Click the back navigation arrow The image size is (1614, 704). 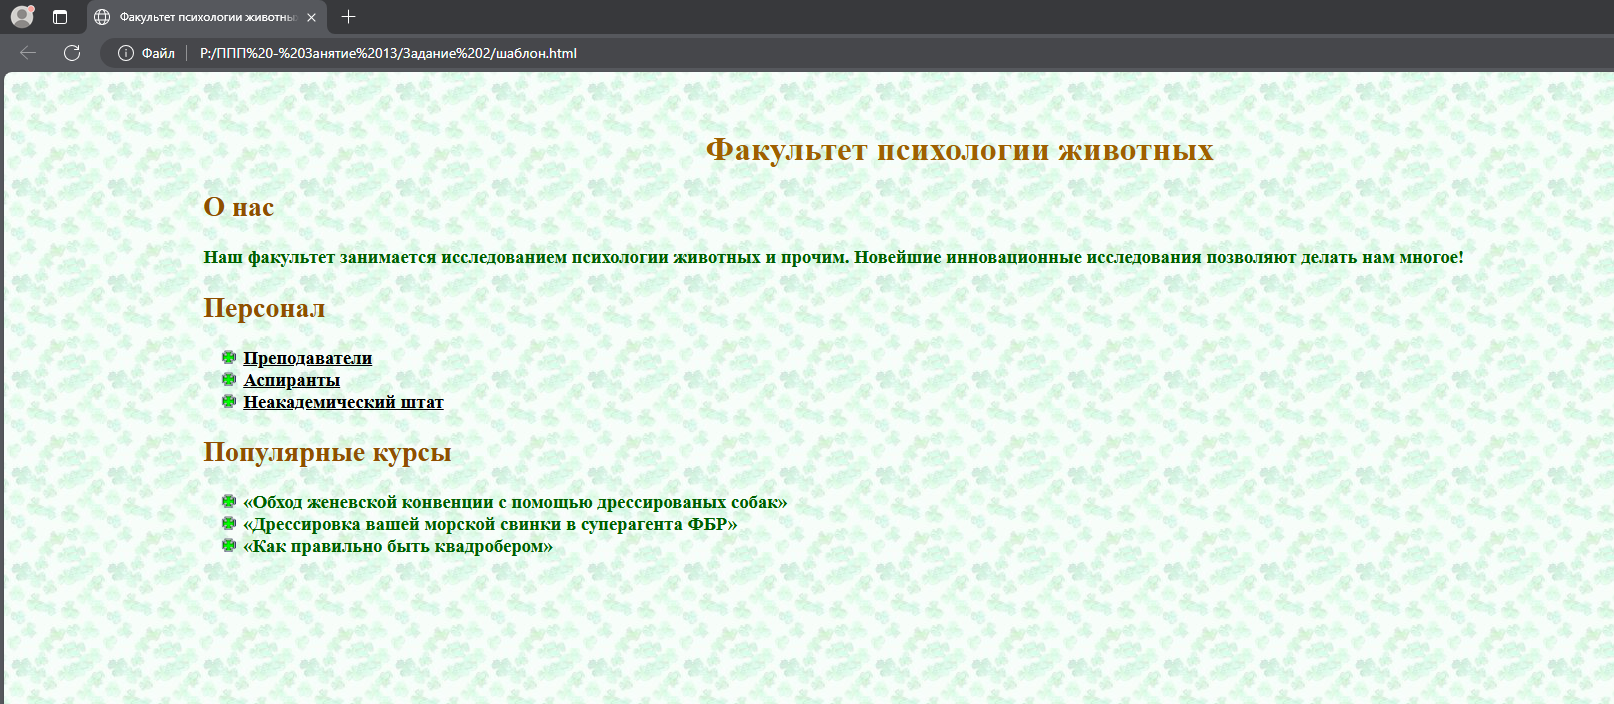pos(28,53)
